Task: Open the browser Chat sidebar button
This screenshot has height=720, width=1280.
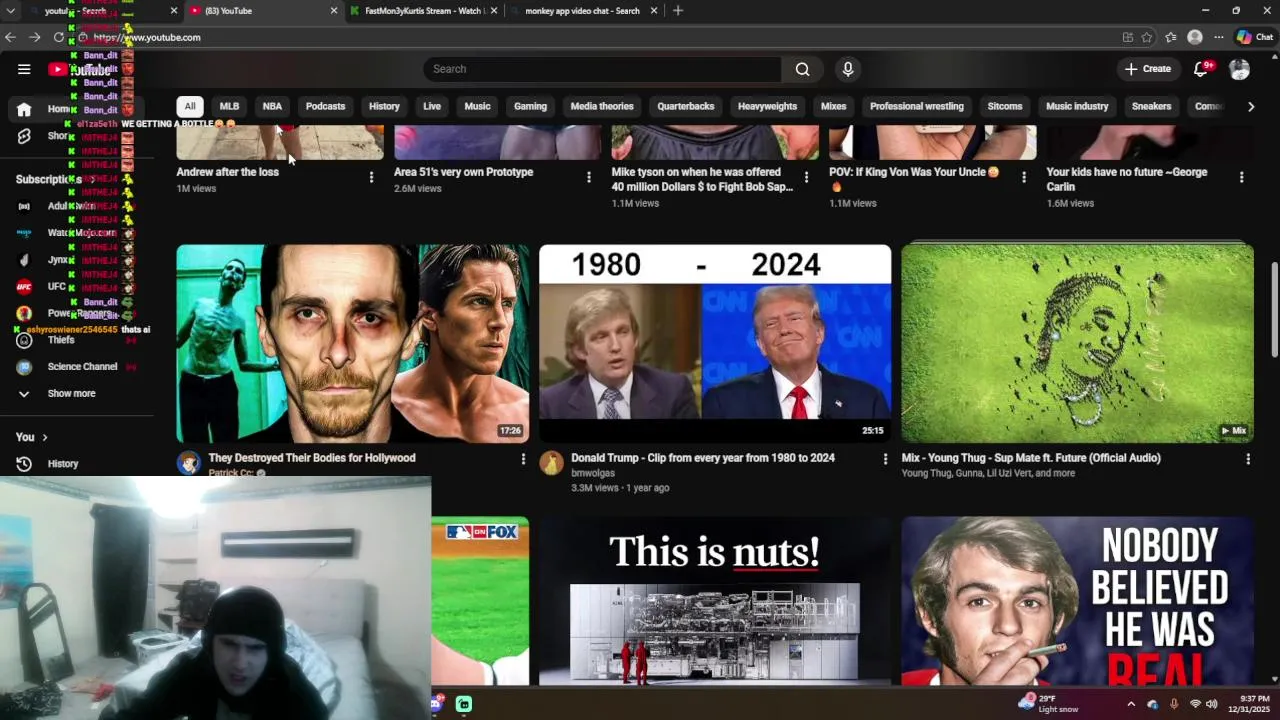Action: (1255, 37)
